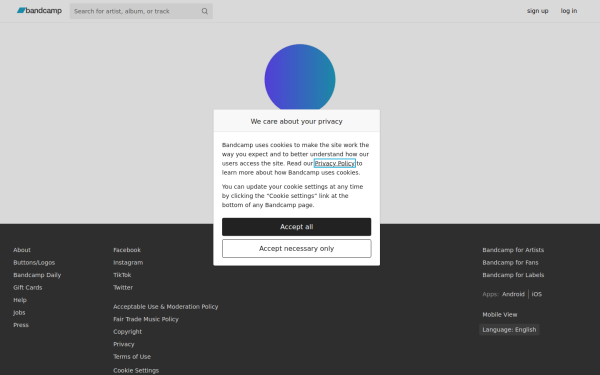This screenshot has height=375, width=600.
Task: Click the search magnifier icon
Action: pyautogui.click(x=205, y=11)
